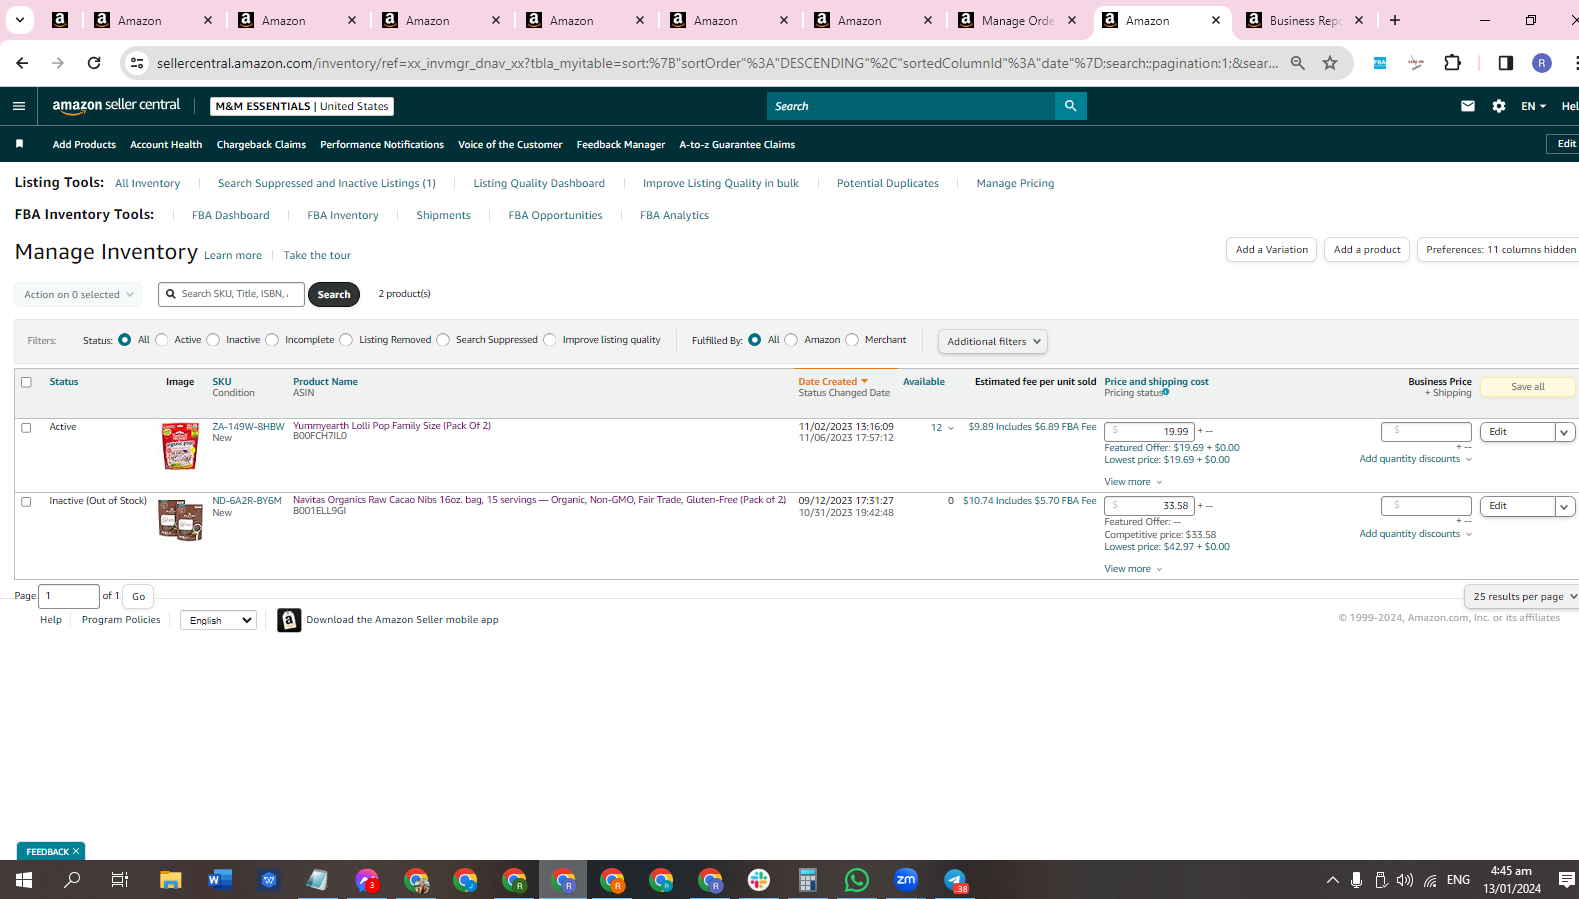Select Fulfilled By Amazon radio
This screenshot has width=1579, height=899.
coord(791,340)
